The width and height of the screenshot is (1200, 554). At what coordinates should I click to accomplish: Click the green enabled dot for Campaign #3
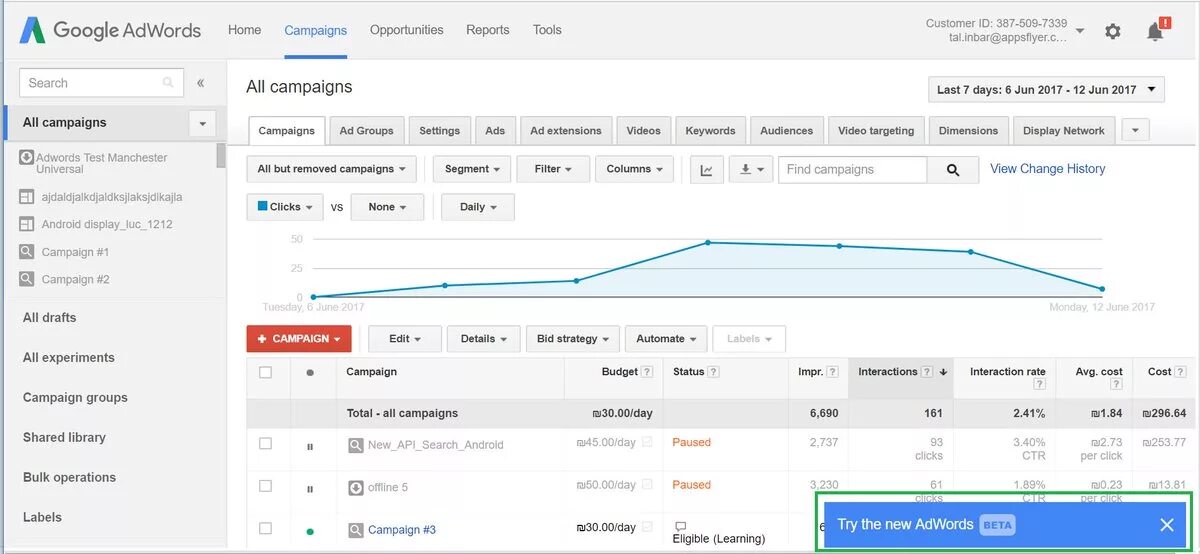pyautogui.click(x=310, y=531)
